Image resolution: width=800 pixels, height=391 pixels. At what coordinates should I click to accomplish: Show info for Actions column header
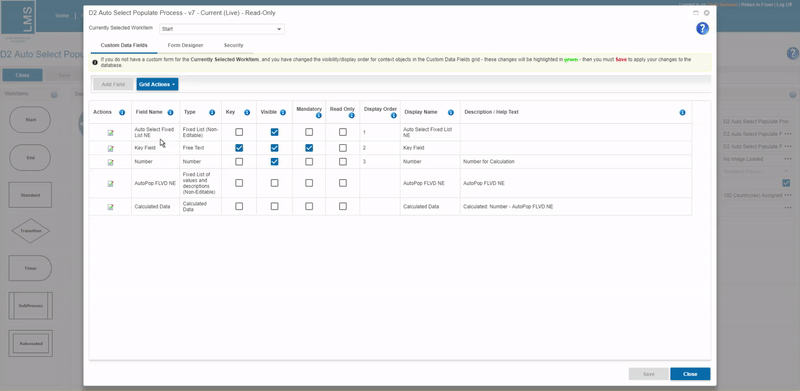pyautogui.click(x=122, y=112)
